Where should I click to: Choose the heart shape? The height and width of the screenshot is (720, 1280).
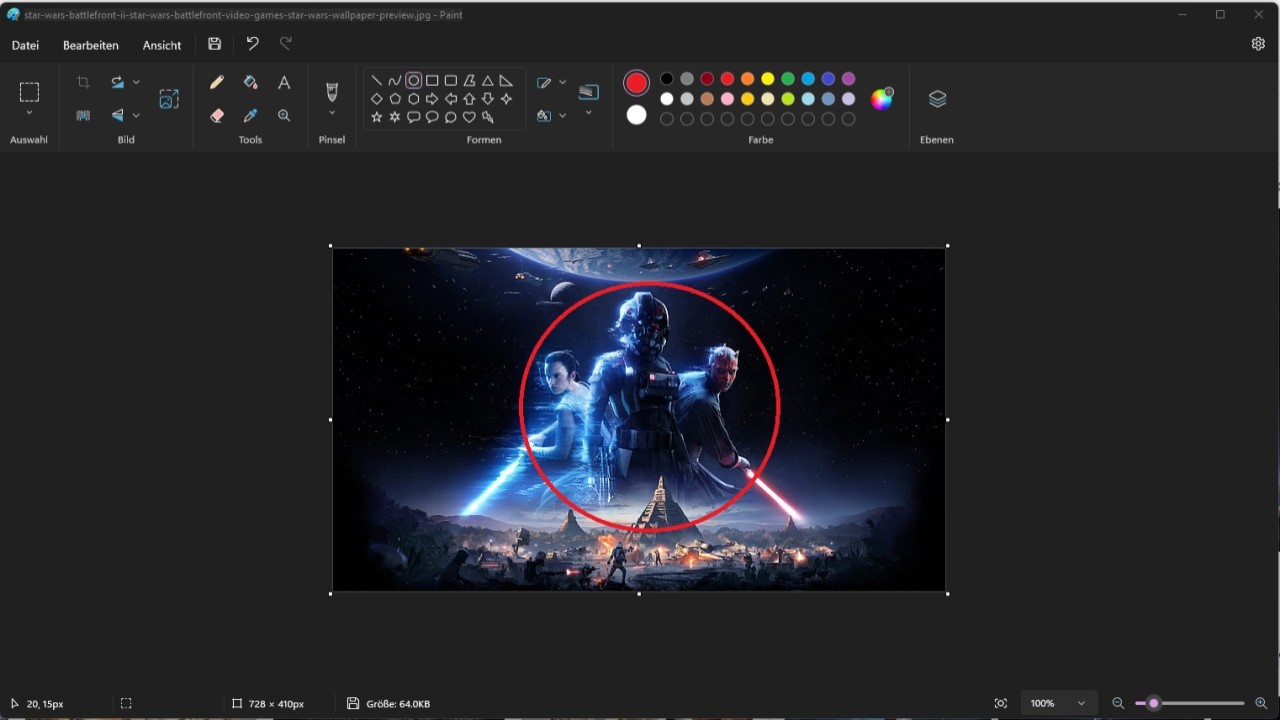coord(469,117)
